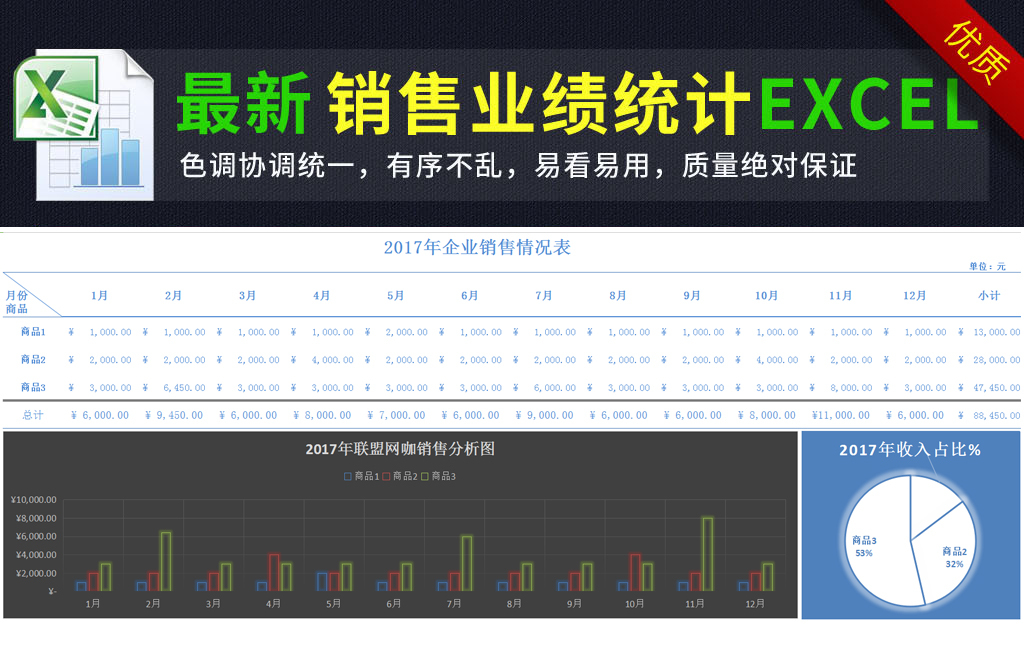Click the 6月 label on chart axis
This screenshot has height=646, width=1024.
tap(393, 604)
